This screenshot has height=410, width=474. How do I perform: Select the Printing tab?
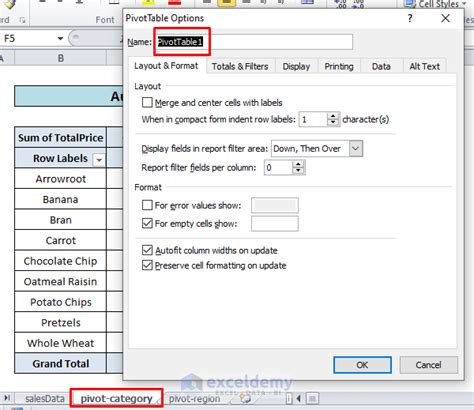[339, 66]
